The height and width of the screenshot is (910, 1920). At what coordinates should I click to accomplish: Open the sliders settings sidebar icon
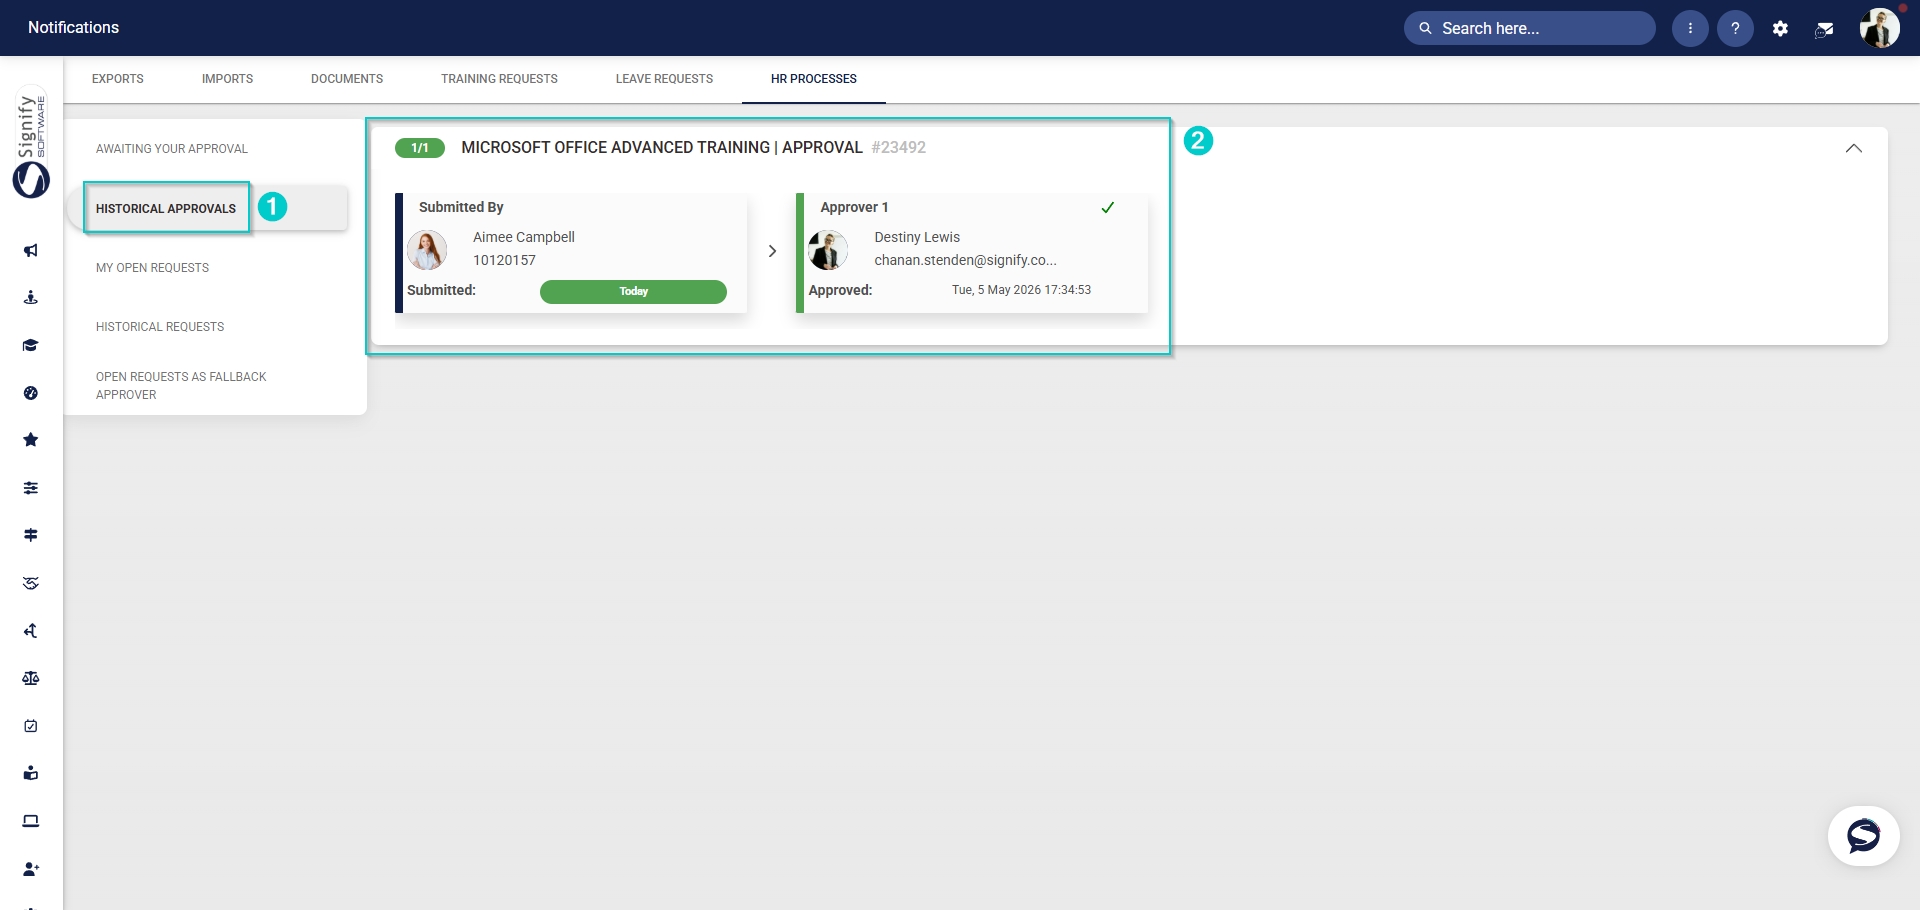pos(31,488)
